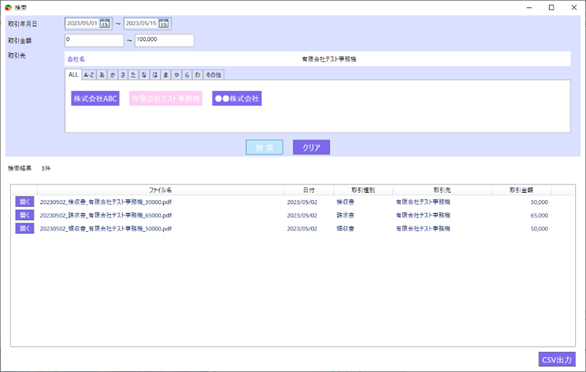This screenshot has width=586, height=372.
Task: Click the クリア clear button
Action: [x=311, y=147]
